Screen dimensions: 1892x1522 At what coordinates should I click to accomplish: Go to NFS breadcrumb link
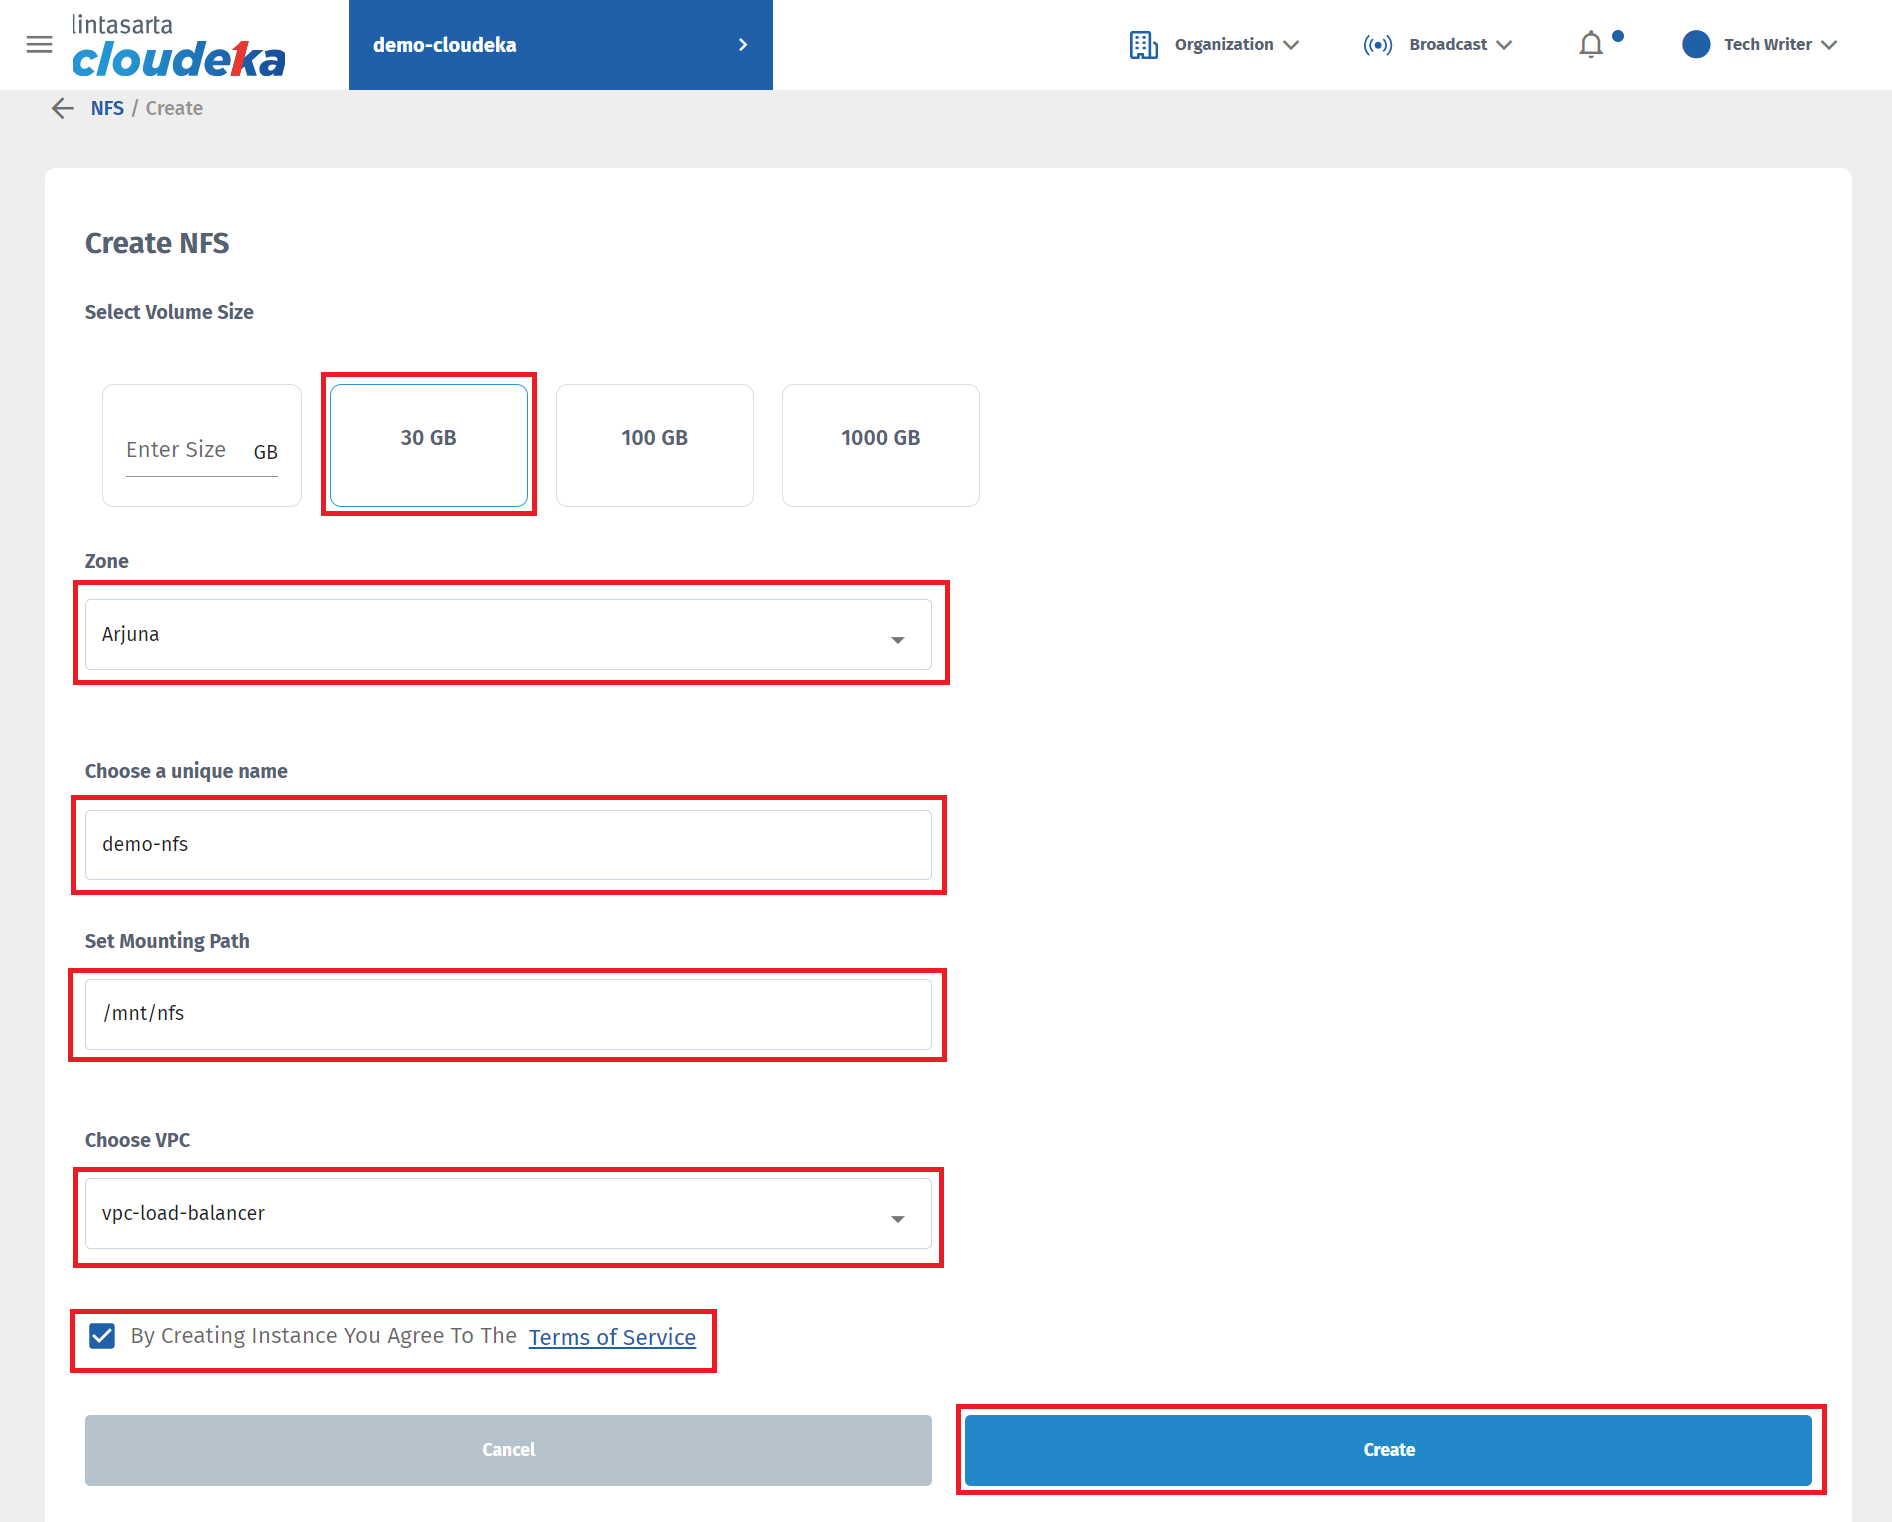107,108
